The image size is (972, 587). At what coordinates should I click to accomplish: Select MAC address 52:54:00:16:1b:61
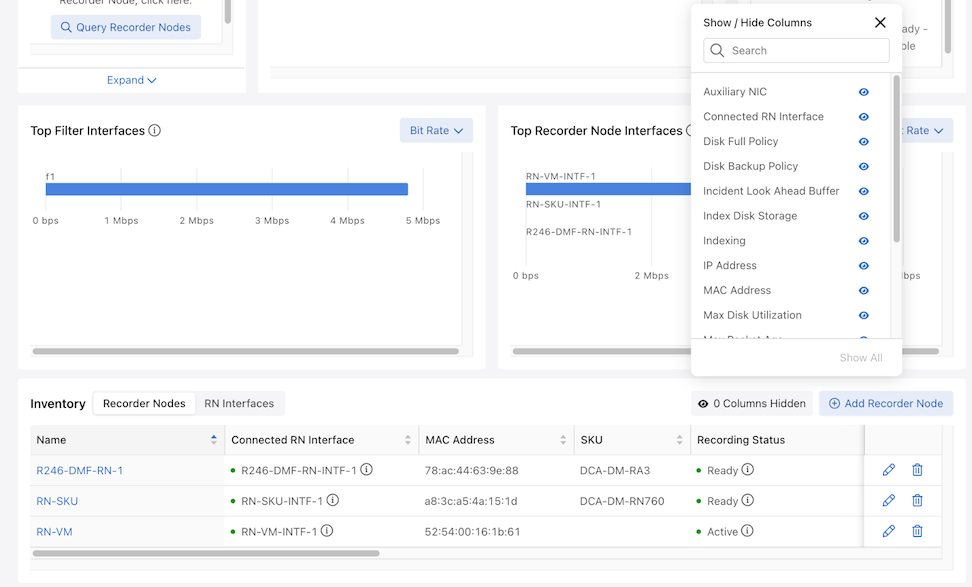click(472, 532)
